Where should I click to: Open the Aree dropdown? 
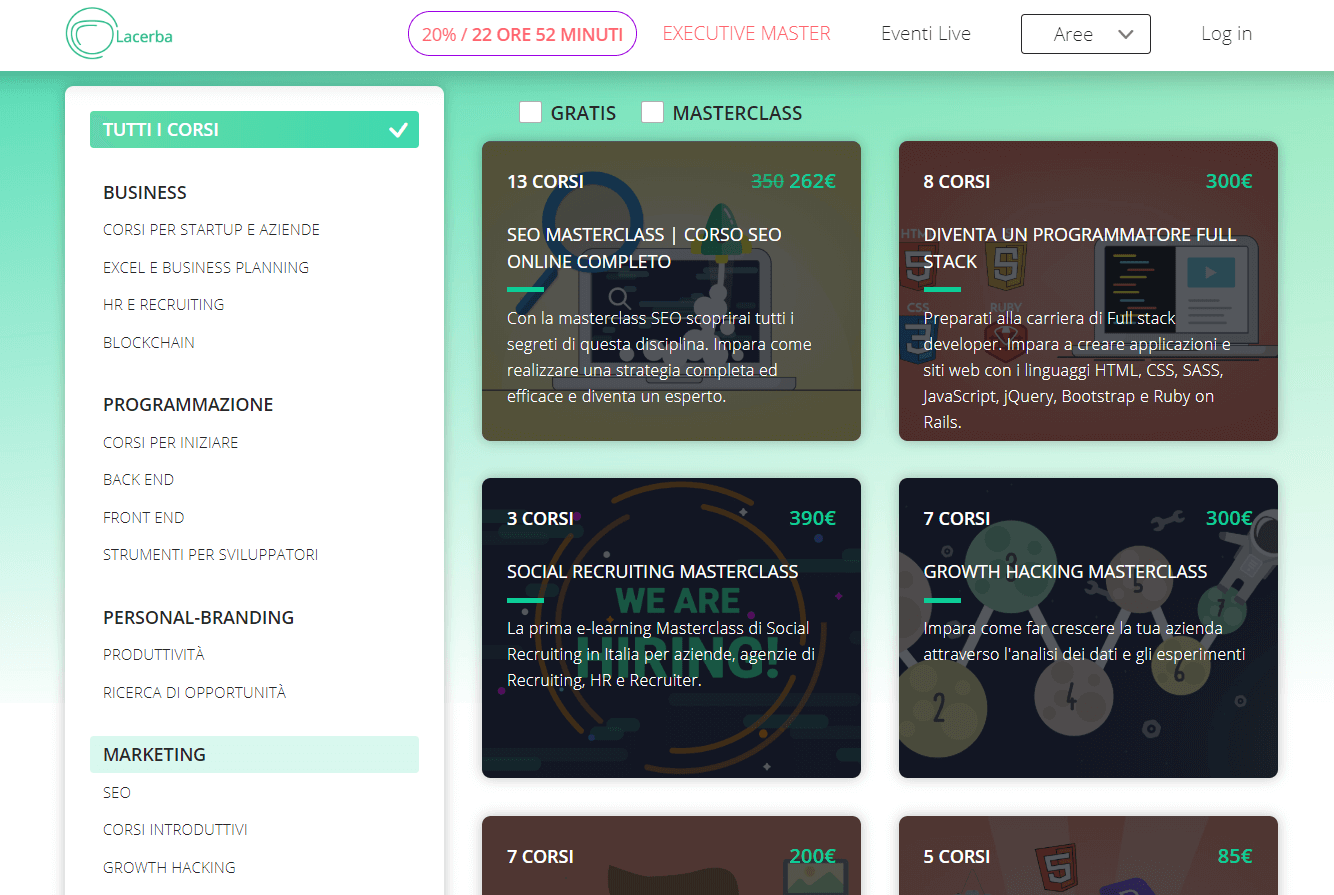pyautogui.click(x=1086, y=34)
